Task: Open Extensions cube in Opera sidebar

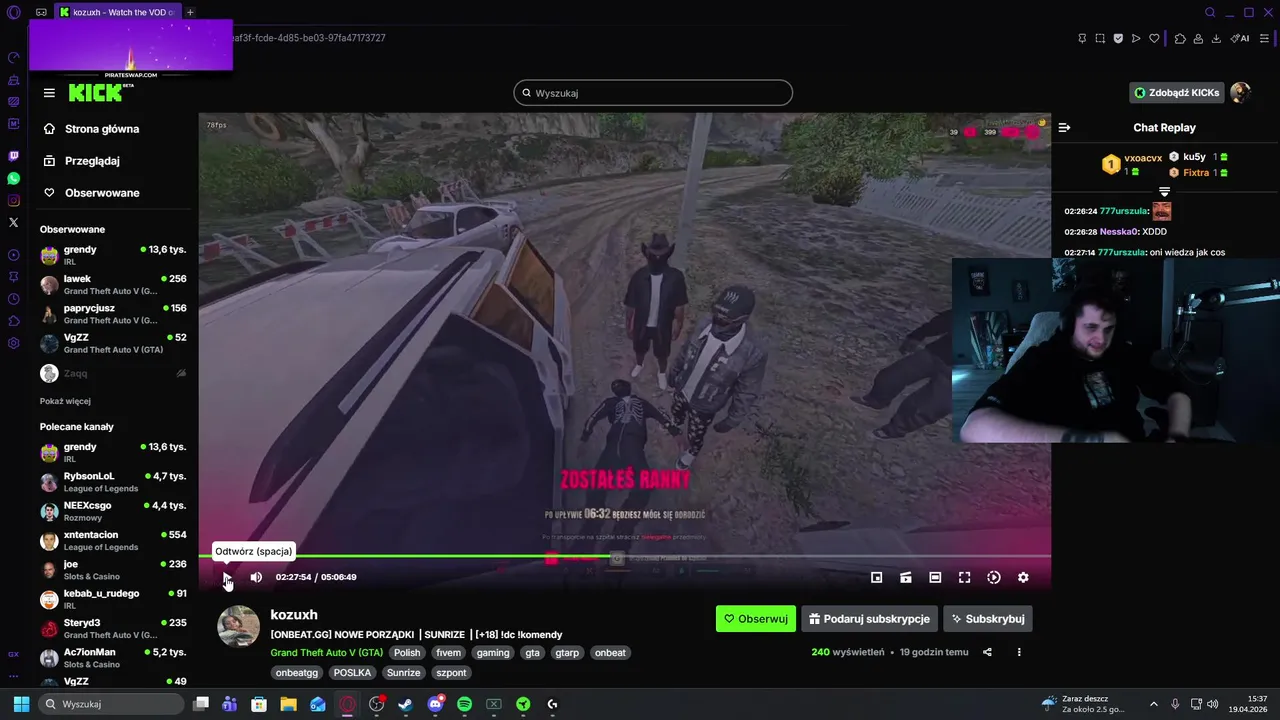Action: (13, 321)
